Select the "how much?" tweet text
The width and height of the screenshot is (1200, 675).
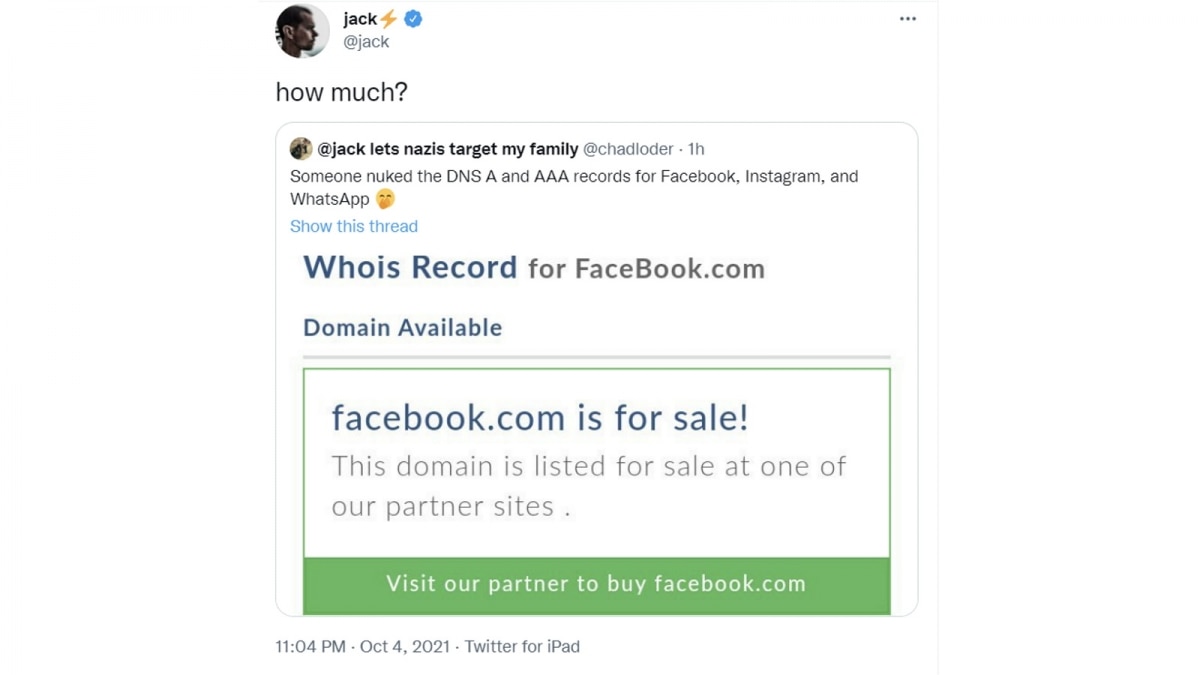342,92
